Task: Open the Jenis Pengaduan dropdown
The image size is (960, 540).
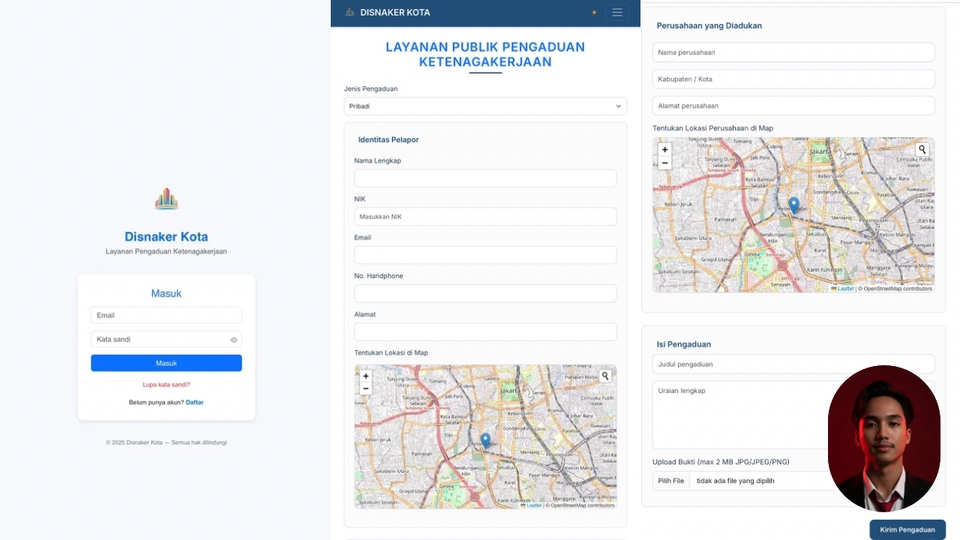Action: coord(485,106)
